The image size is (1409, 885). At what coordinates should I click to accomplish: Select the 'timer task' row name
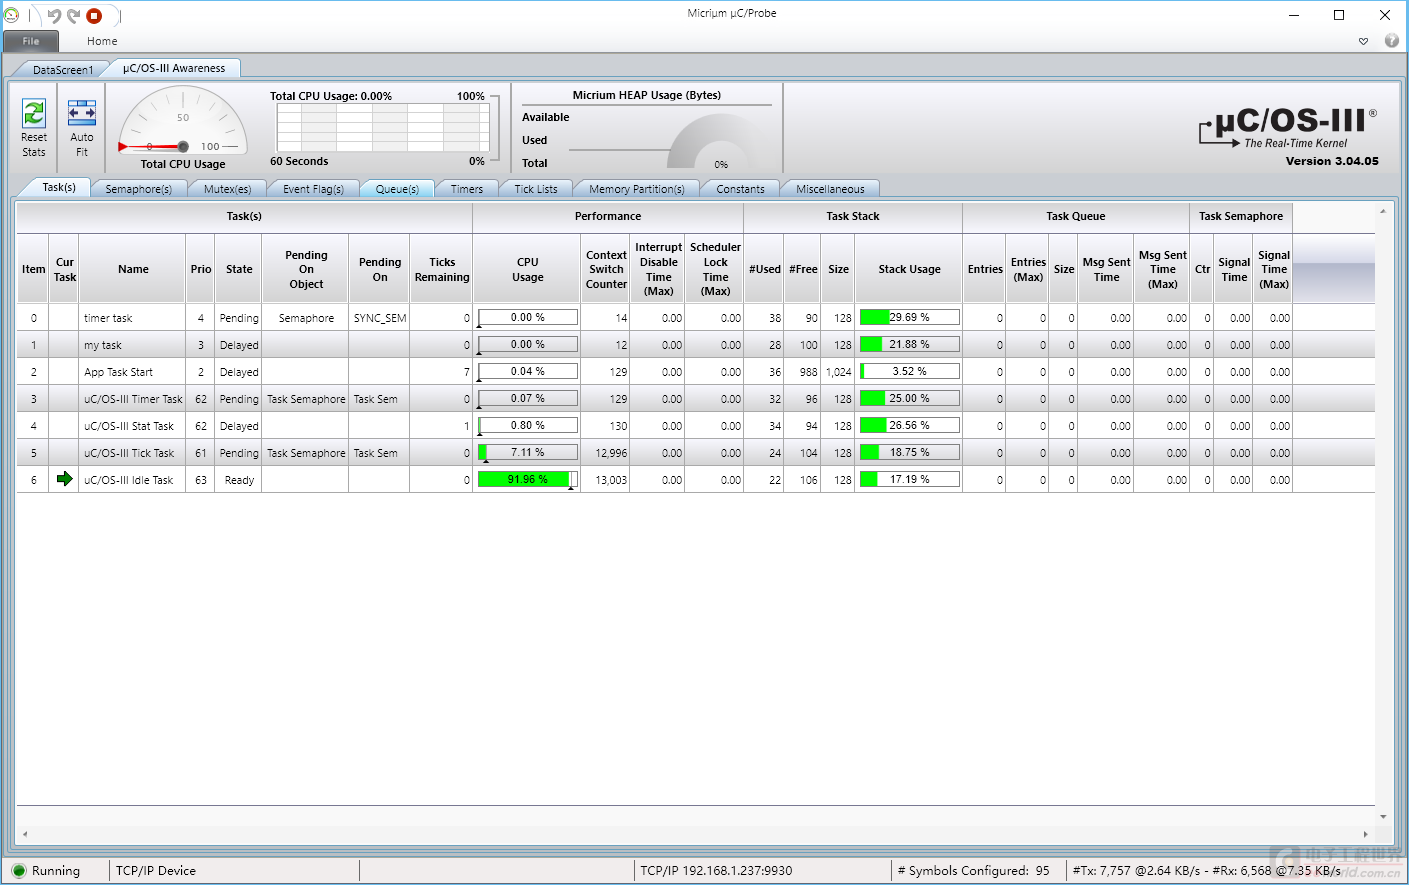pyautogui.click(x=108, y=318)
